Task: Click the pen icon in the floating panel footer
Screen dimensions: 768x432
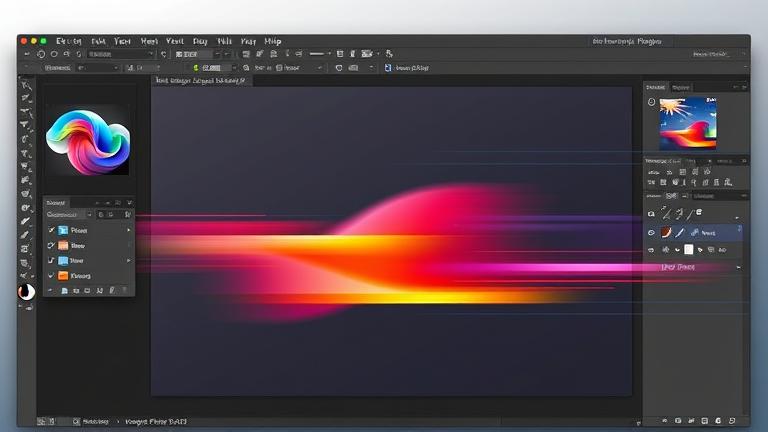Action: [112, 290]
